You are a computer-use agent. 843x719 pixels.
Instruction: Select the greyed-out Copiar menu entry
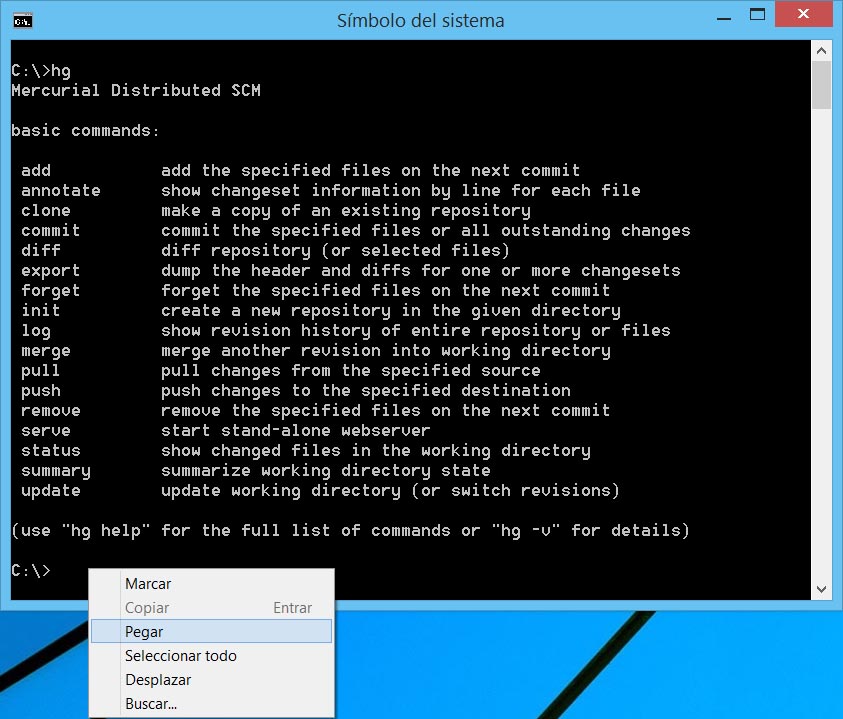click(x=147, y=608)
